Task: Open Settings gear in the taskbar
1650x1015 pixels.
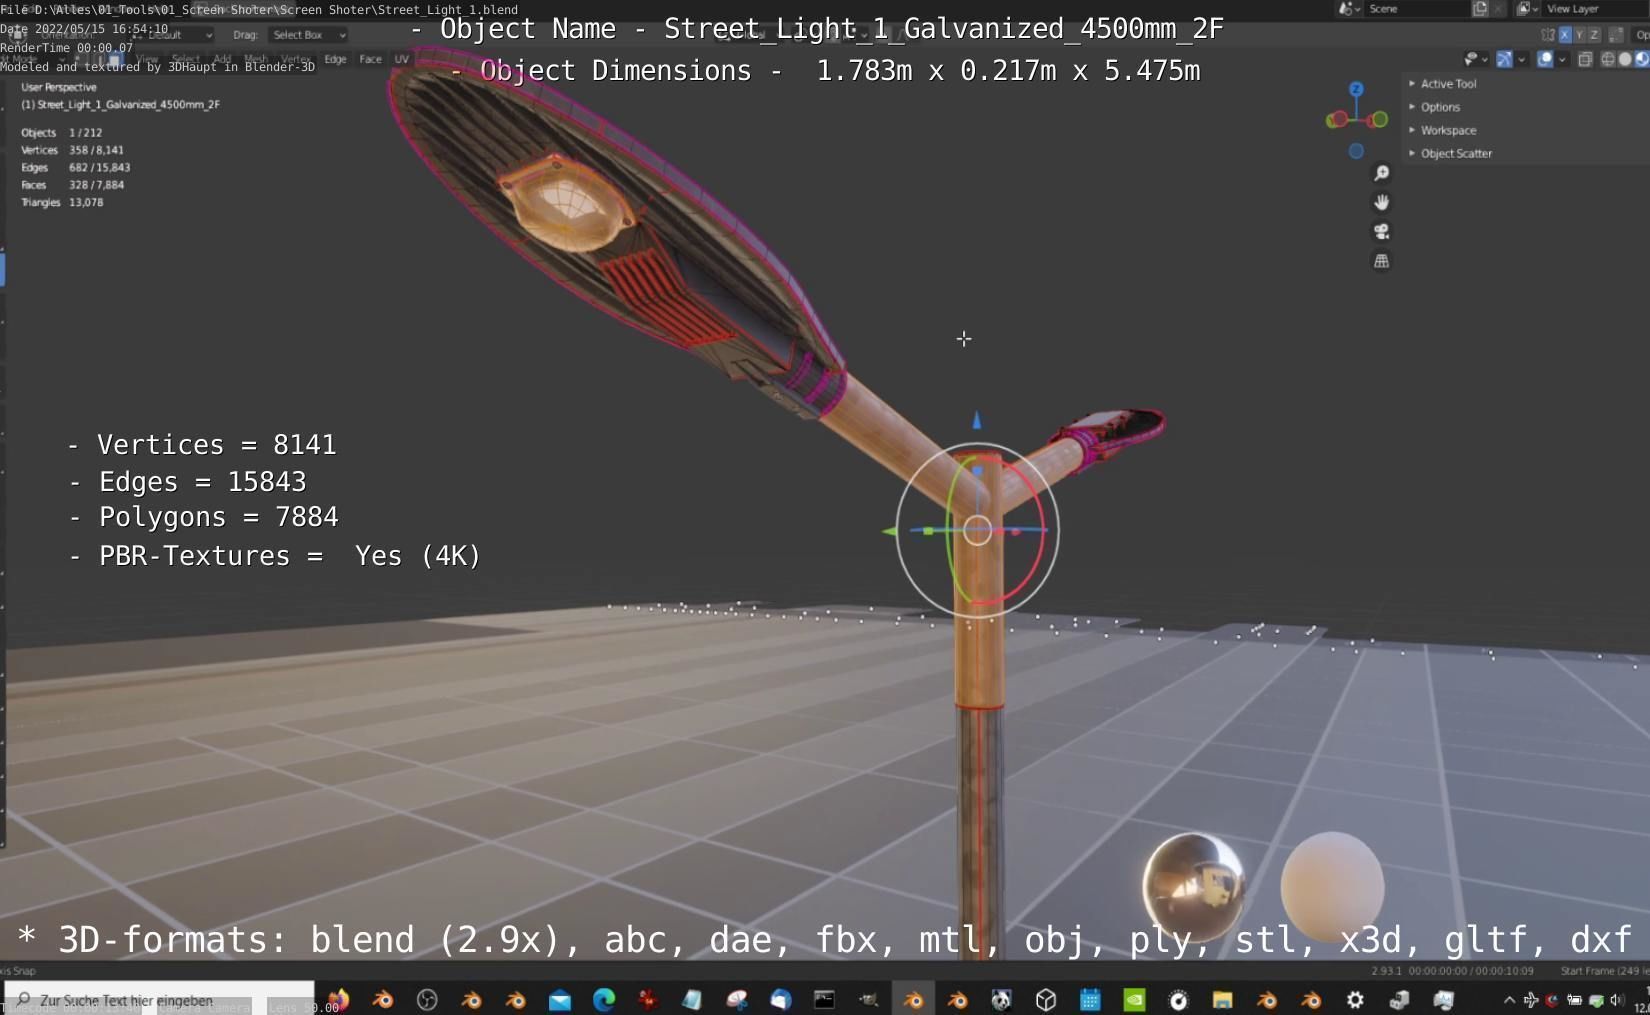Action: coord(1355,999)
